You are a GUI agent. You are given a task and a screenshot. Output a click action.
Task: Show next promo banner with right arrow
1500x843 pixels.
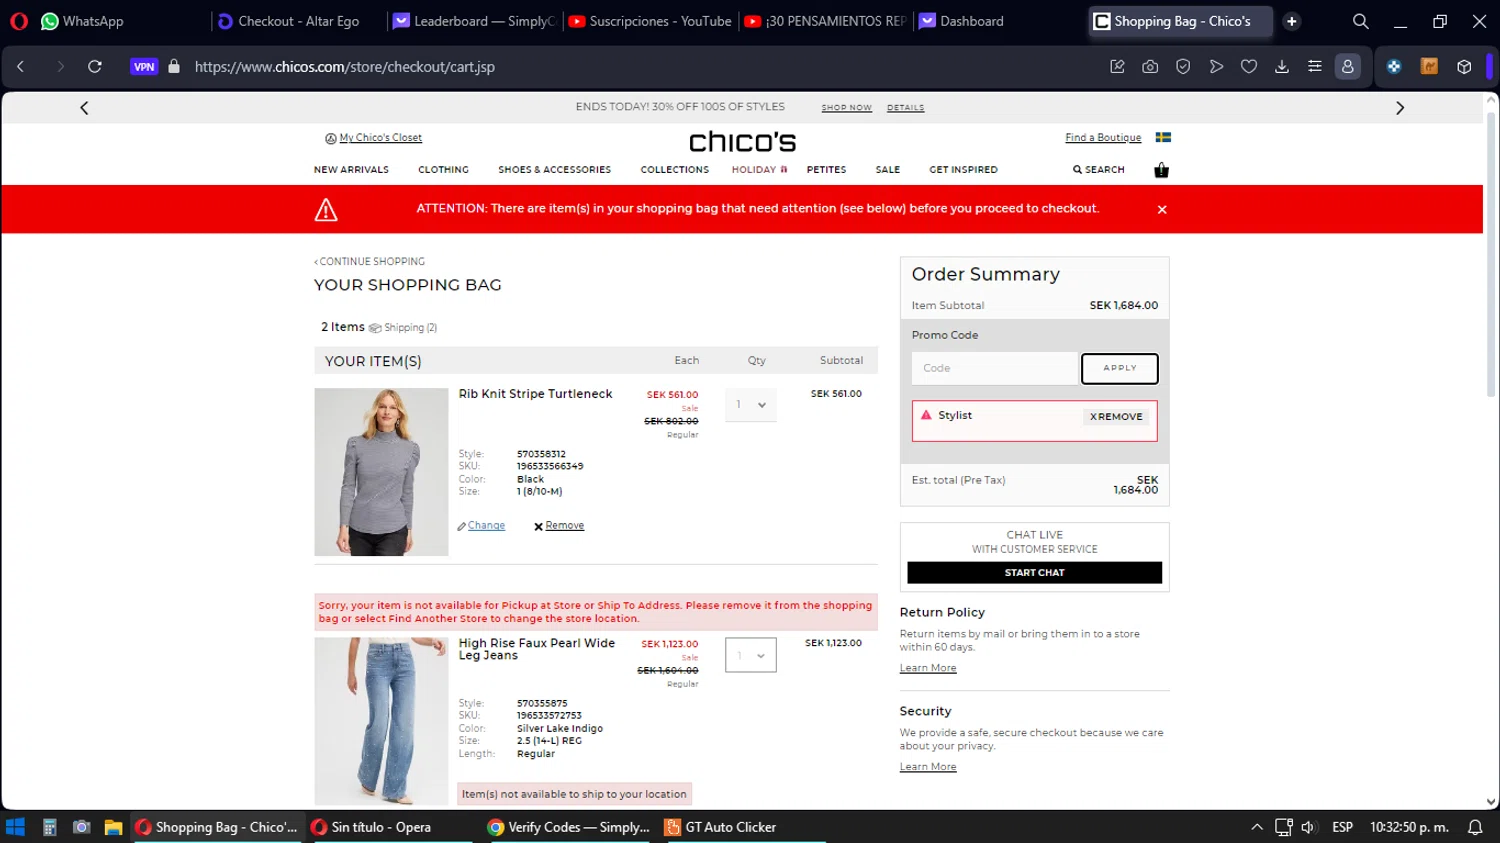tap(1400, 108)
